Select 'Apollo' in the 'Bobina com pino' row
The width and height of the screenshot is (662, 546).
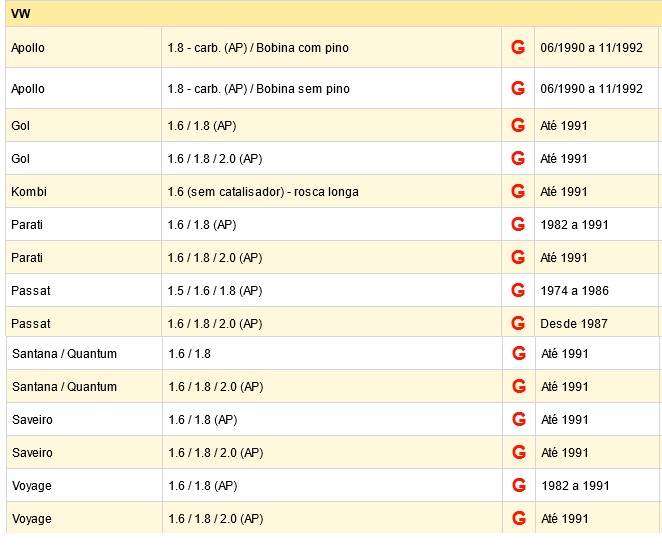coord(28,48)
